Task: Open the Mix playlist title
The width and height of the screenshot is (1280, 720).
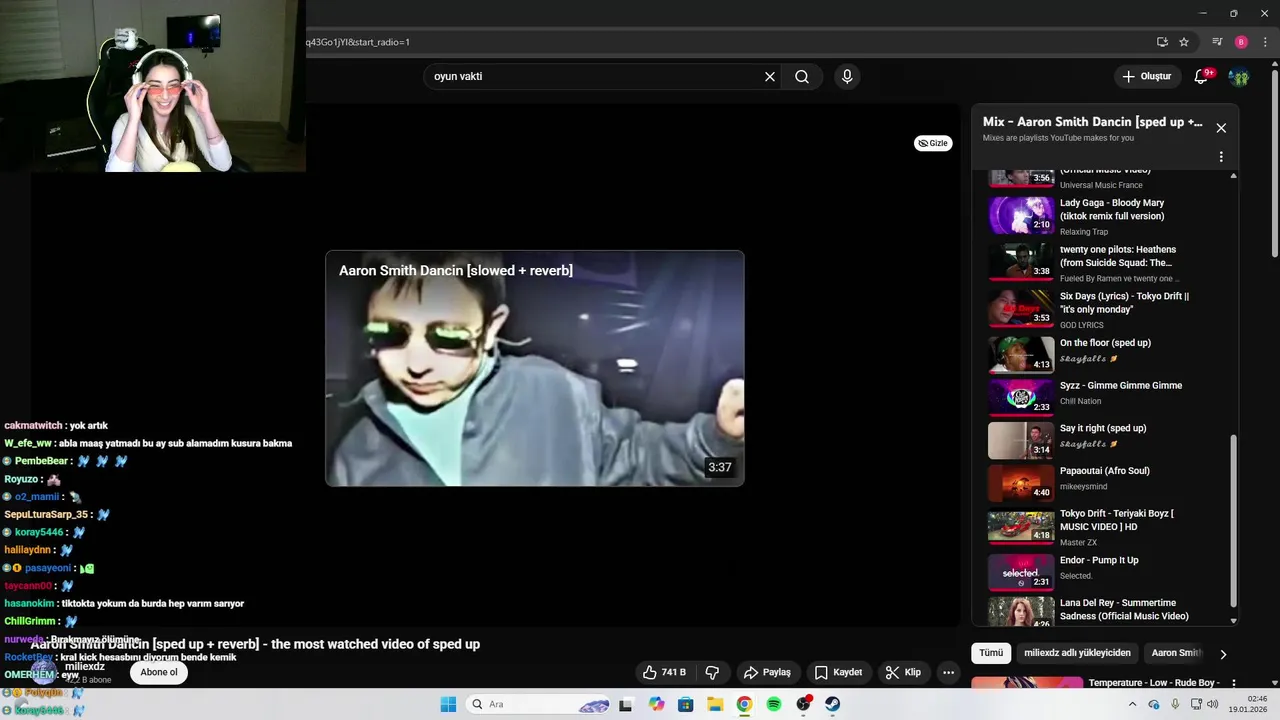Action: click(x=1093, y=122)
